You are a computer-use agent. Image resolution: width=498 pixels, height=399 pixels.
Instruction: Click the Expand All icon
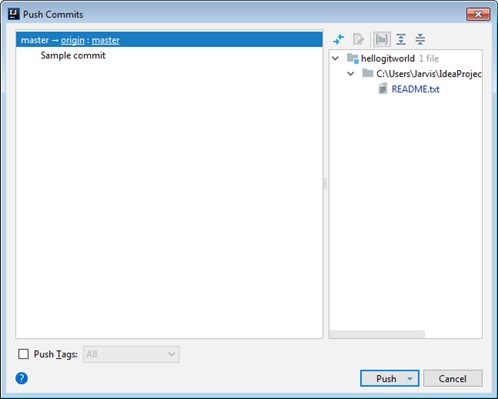pos(401,39)
